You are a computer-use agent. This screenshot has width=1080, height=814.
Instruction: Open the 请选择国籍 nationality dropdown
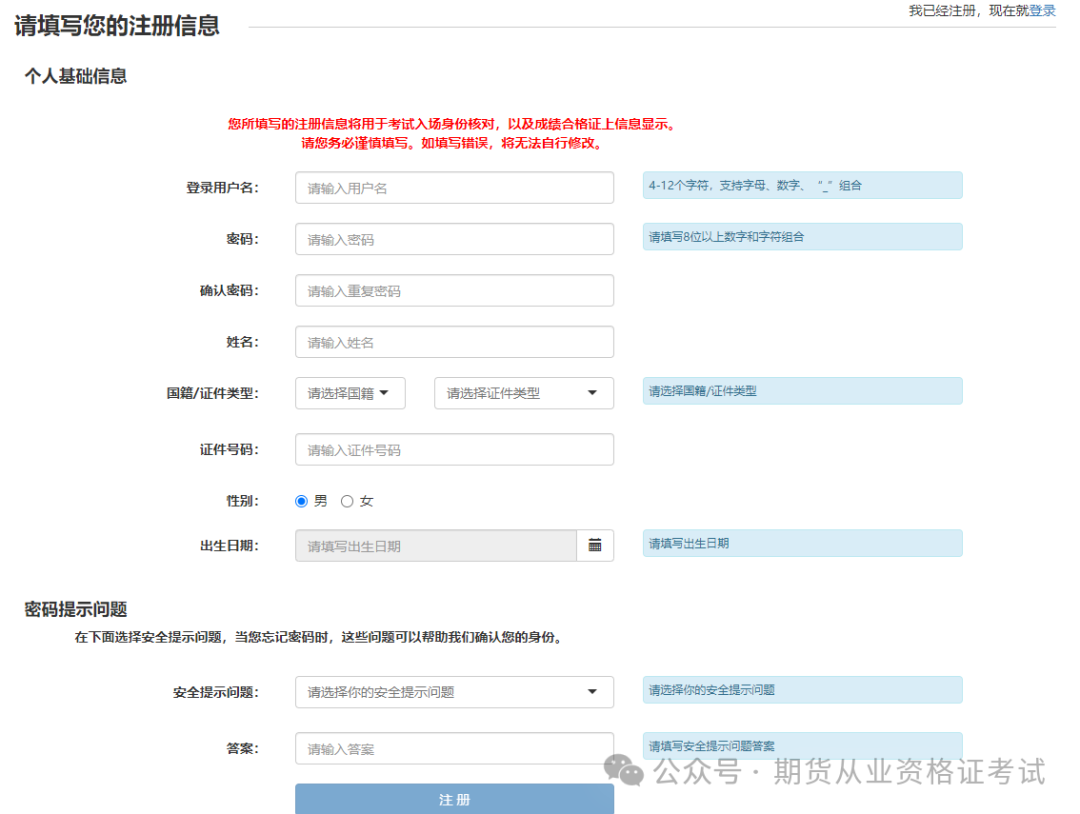(349, 393)
